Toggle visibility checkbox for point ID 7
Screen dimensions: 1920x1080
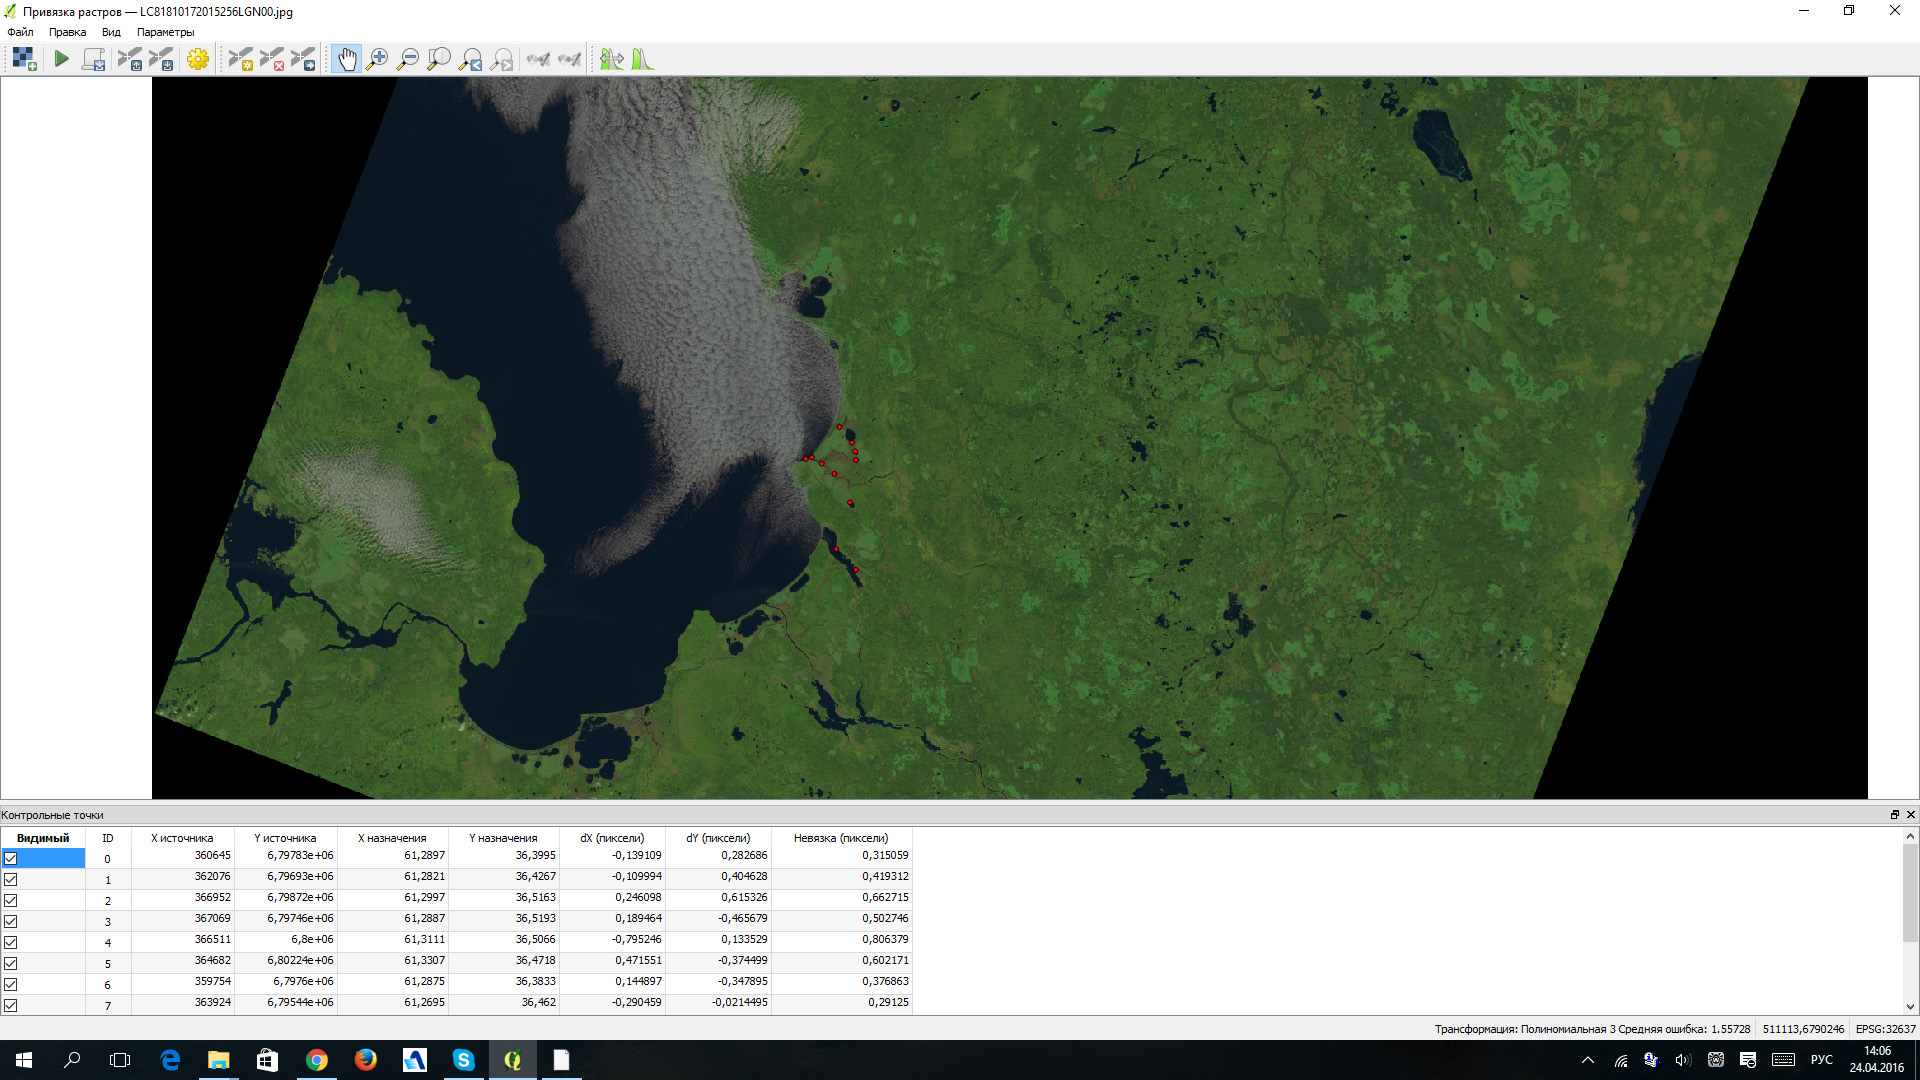(11, 1005)
